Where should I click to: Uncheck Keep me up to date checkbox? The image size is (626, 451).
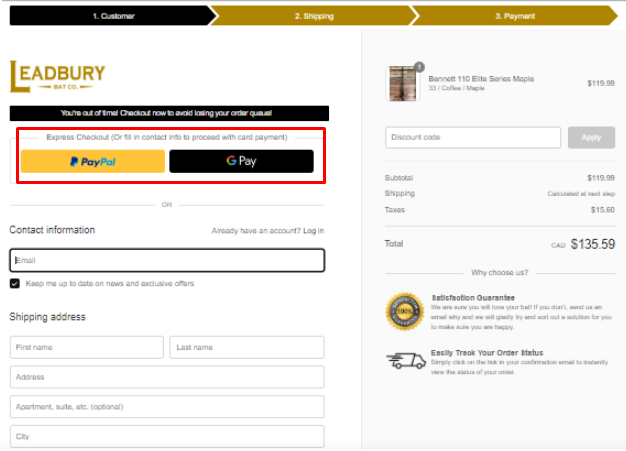tap(15, 284)
